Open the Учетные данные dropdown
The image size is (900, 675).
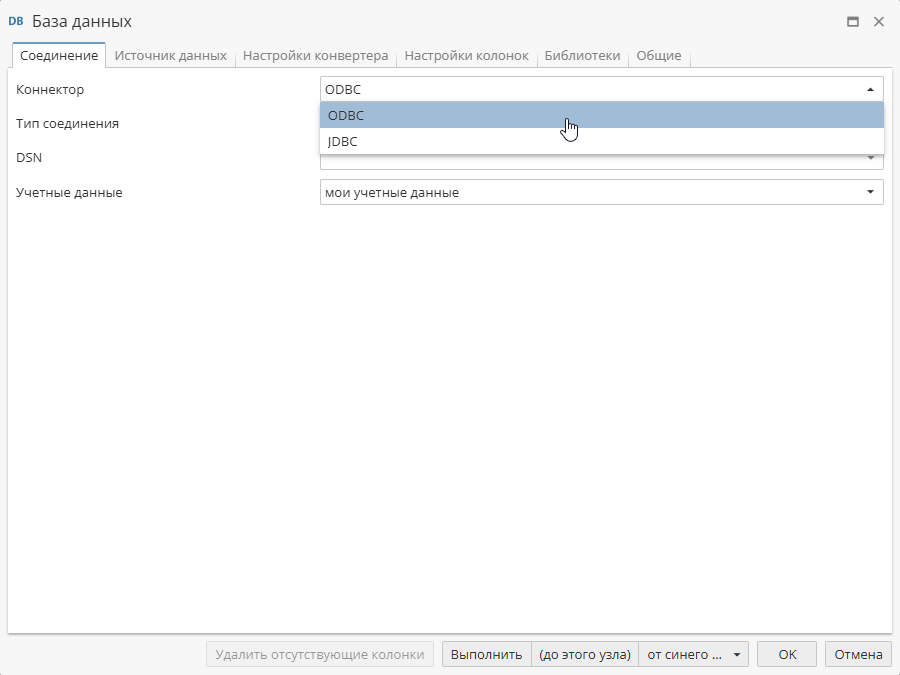(x=871, y=192)
